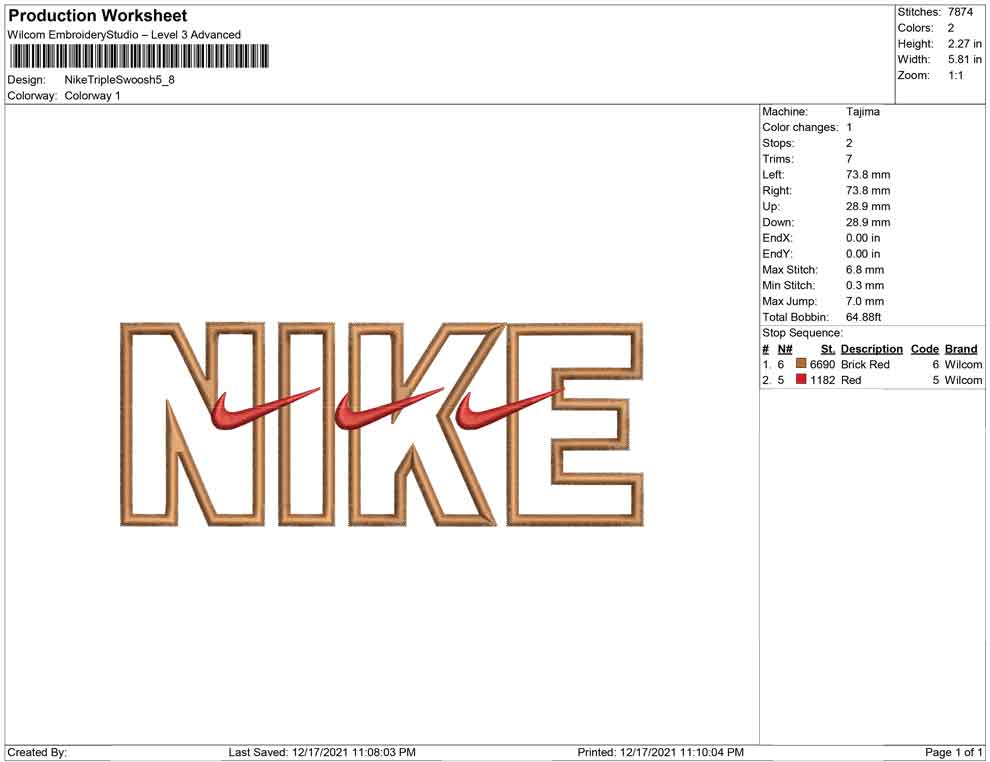This screenshot has width=990, height=762.
Task: Click the Page 1 of 1 indicator
Action: [x=954, y=752]
